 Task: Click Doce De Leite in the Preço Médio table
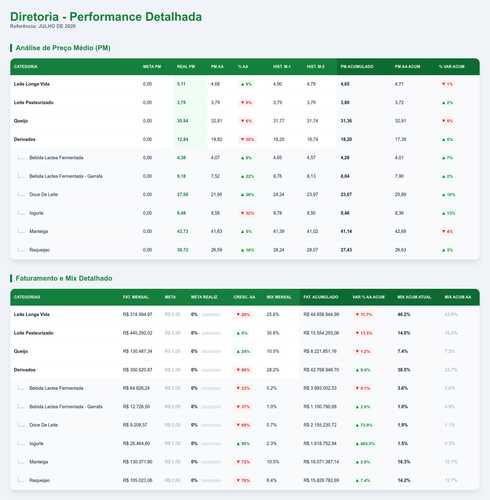tap(43, 195)
